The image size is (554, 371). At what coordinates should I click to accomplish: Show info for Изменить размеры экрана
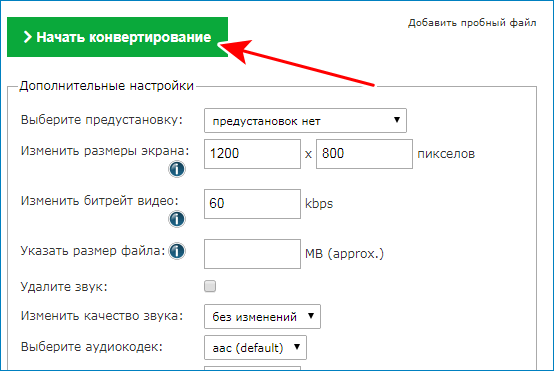pyautogui.click(x=177, y=169)
